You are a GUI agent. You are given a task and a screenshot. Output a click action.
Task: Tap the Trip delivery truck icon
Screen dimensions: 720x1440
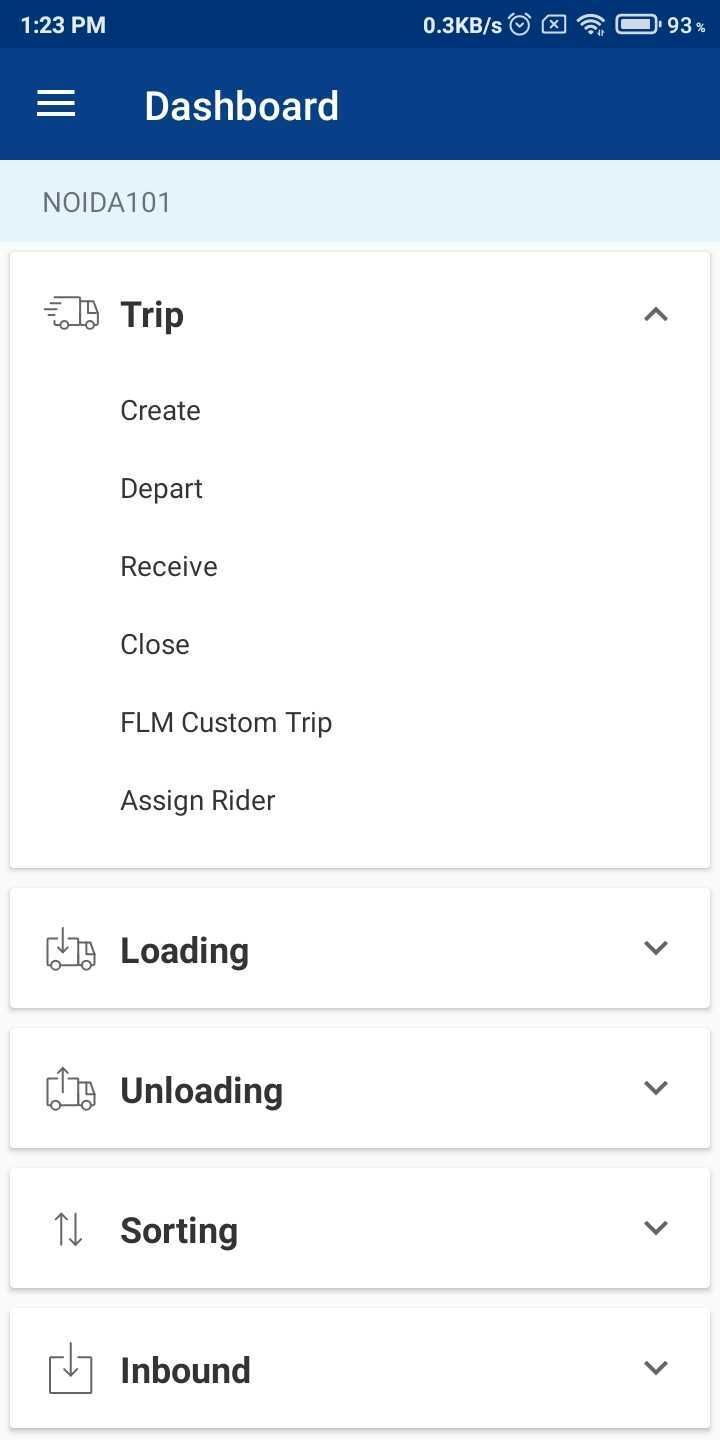[72, 314]
